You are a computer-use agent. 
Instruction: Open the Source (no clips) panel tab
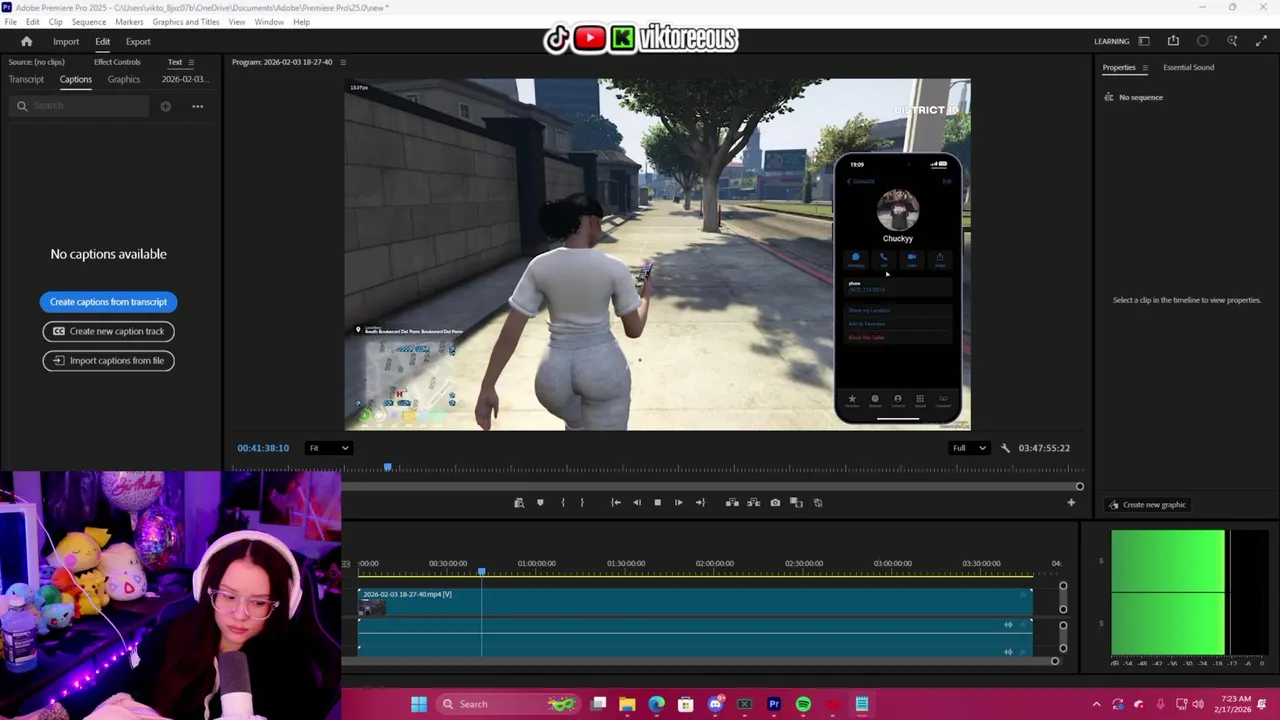point(36,62)
